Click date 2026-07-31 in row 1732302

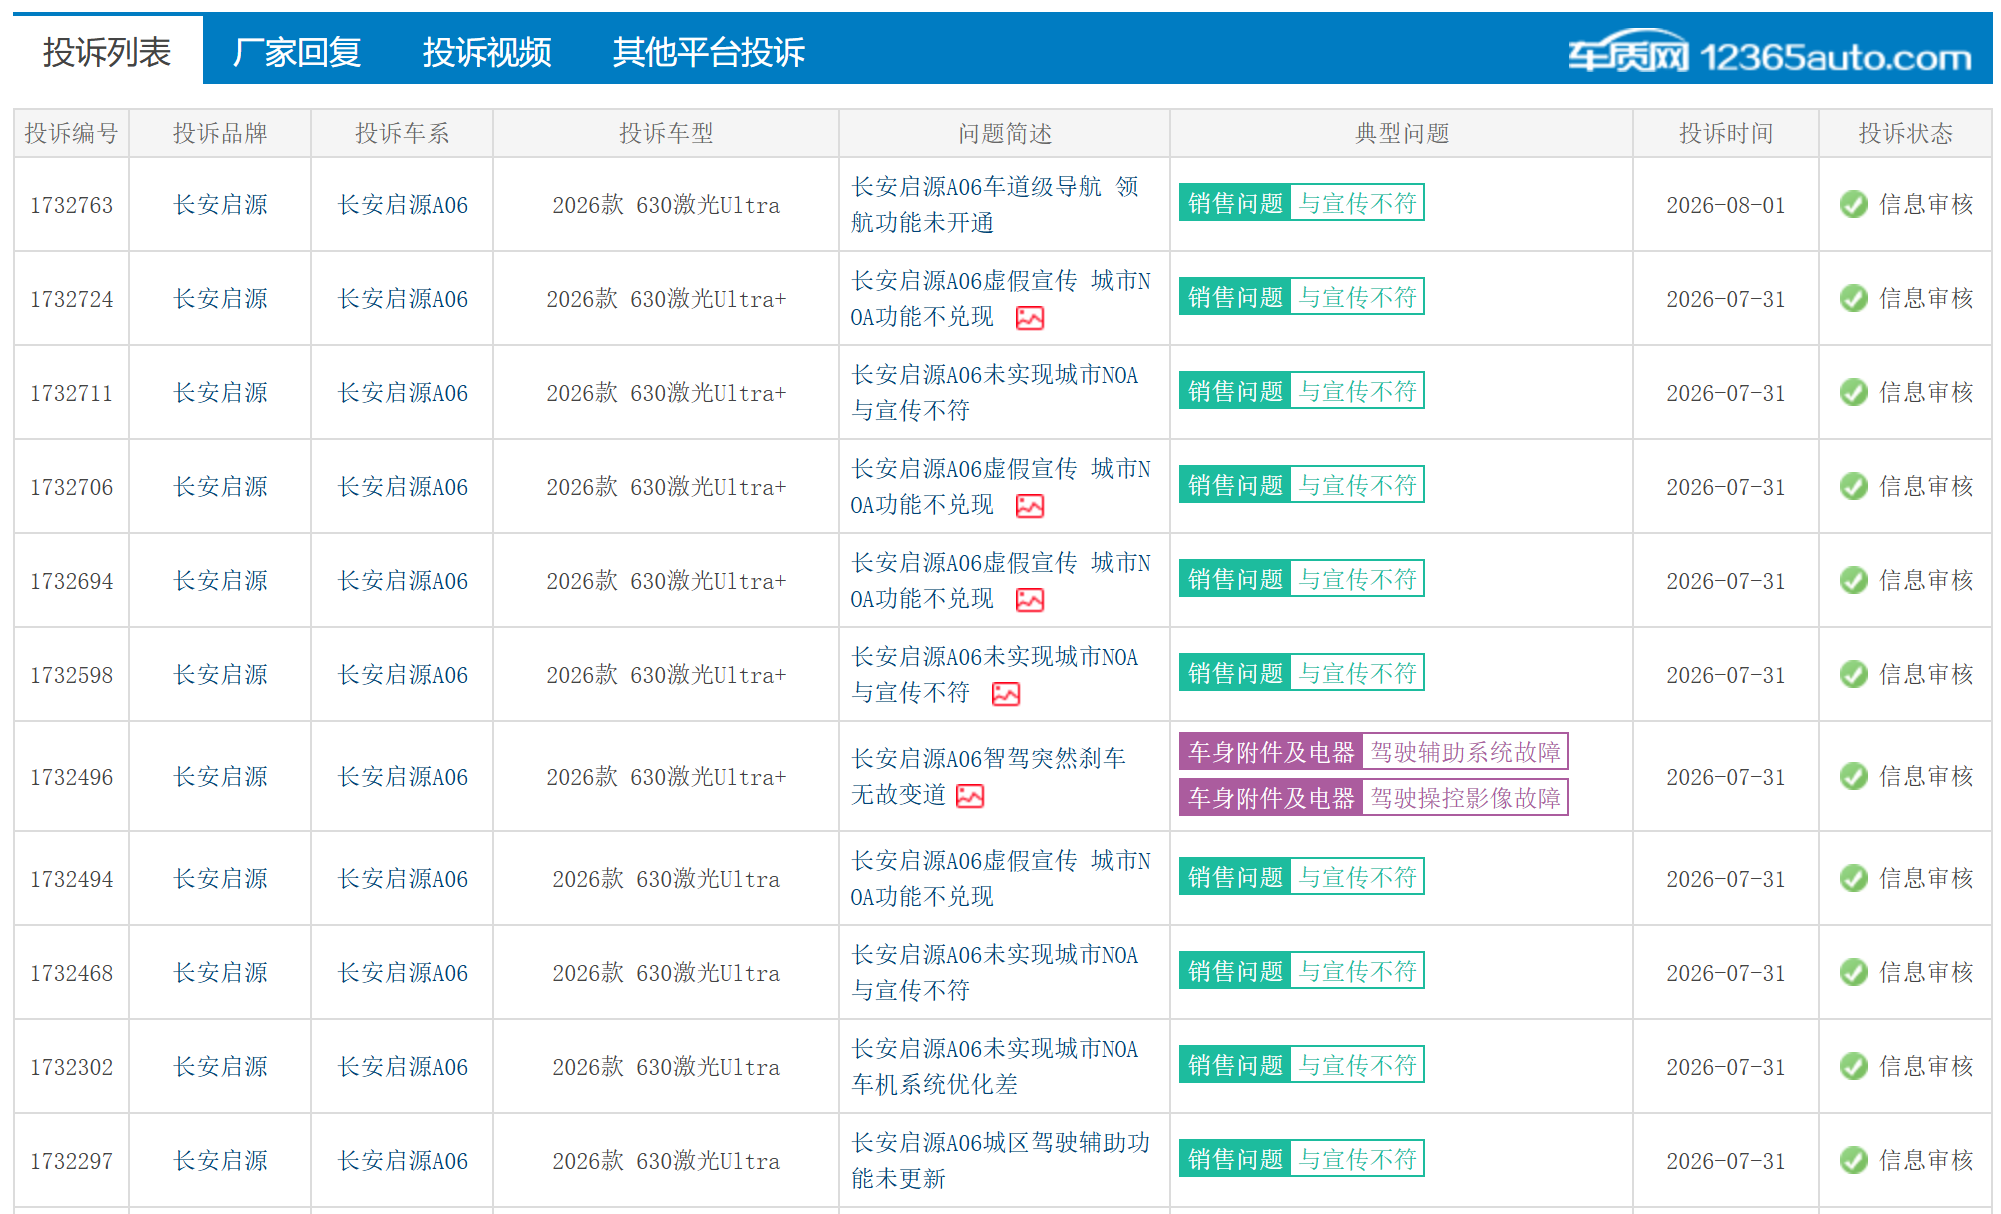(x=1726, y=1067)
